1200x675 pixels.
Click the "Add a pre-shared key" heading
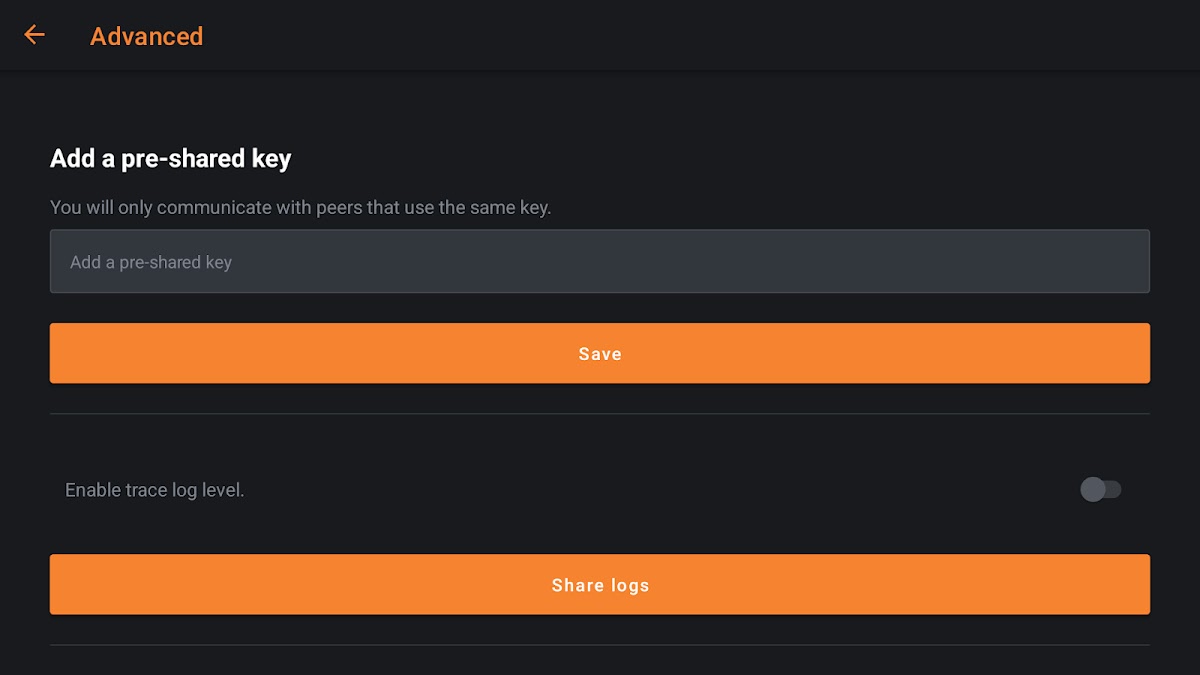(x=170, y=158)
